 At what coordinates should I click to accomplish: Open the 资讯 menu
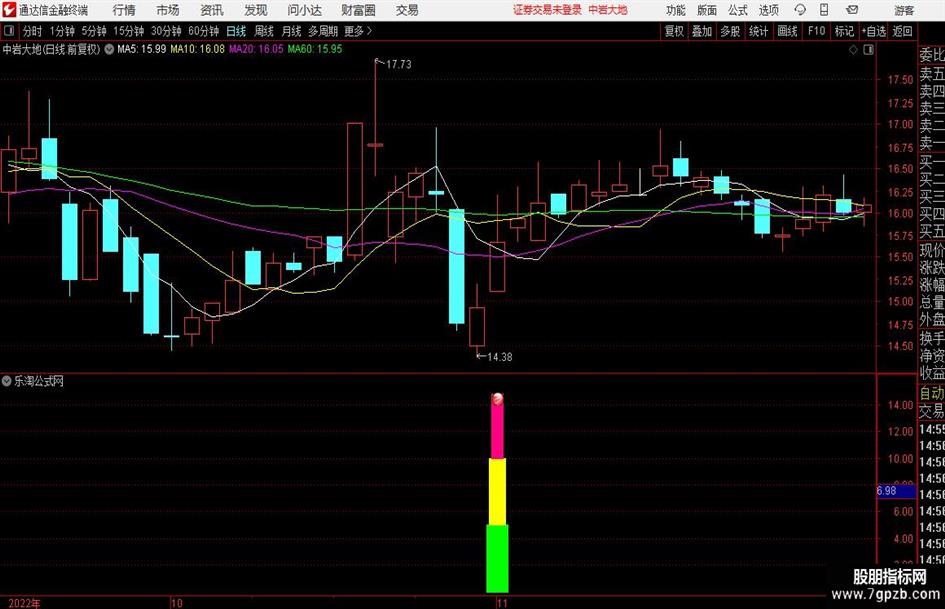tap(212, 10)
